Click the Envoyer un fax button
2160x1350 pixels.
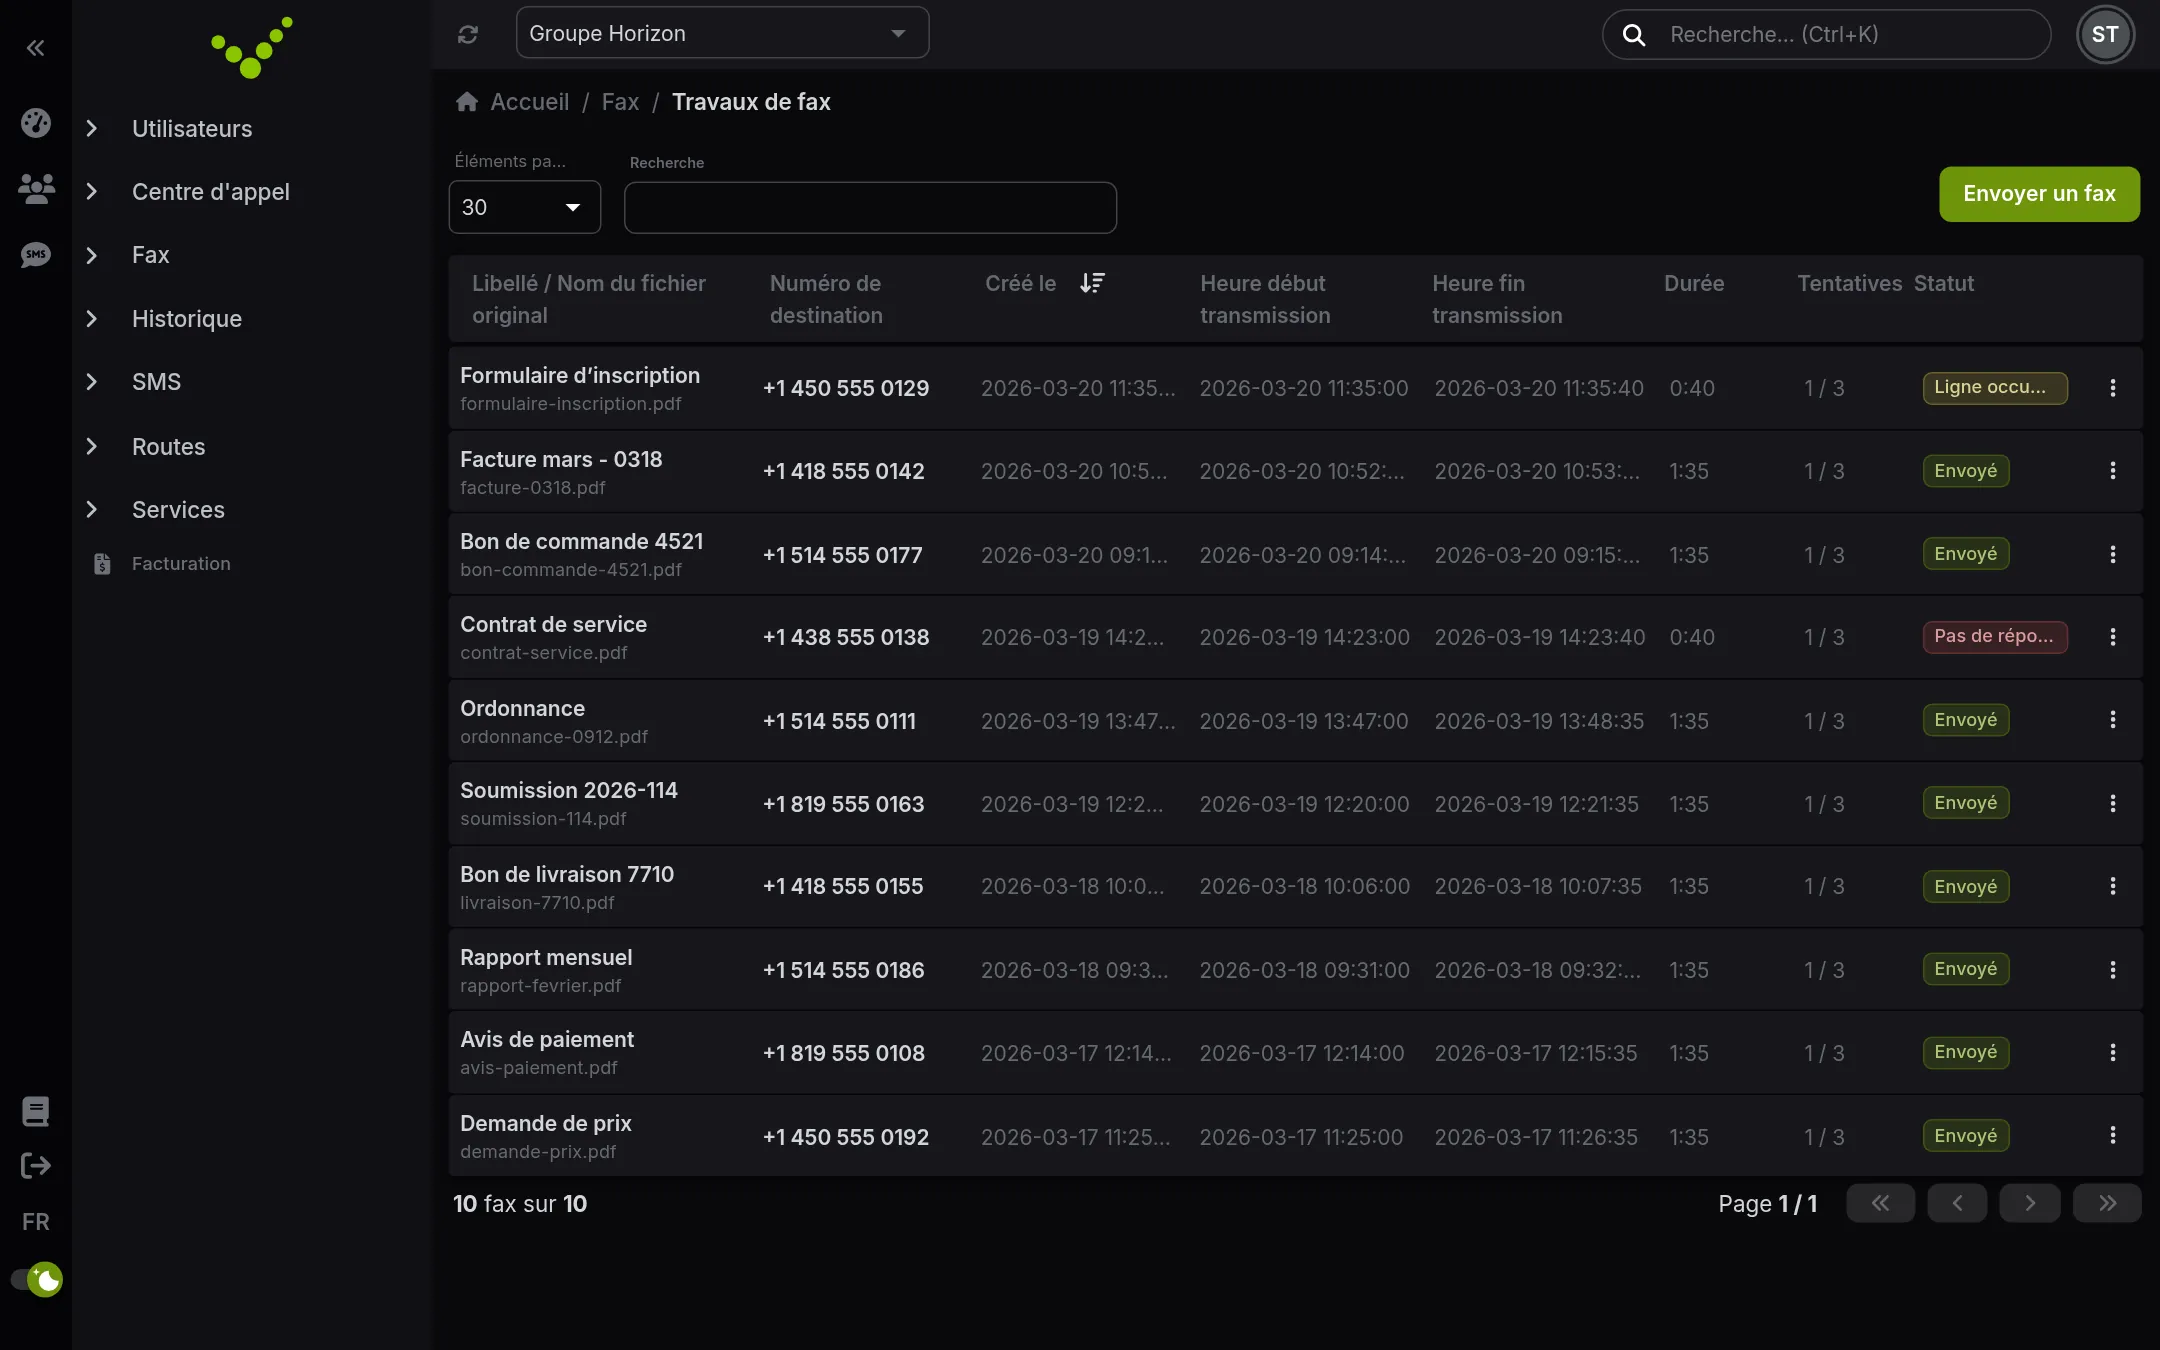click(x=2039, y=194)
